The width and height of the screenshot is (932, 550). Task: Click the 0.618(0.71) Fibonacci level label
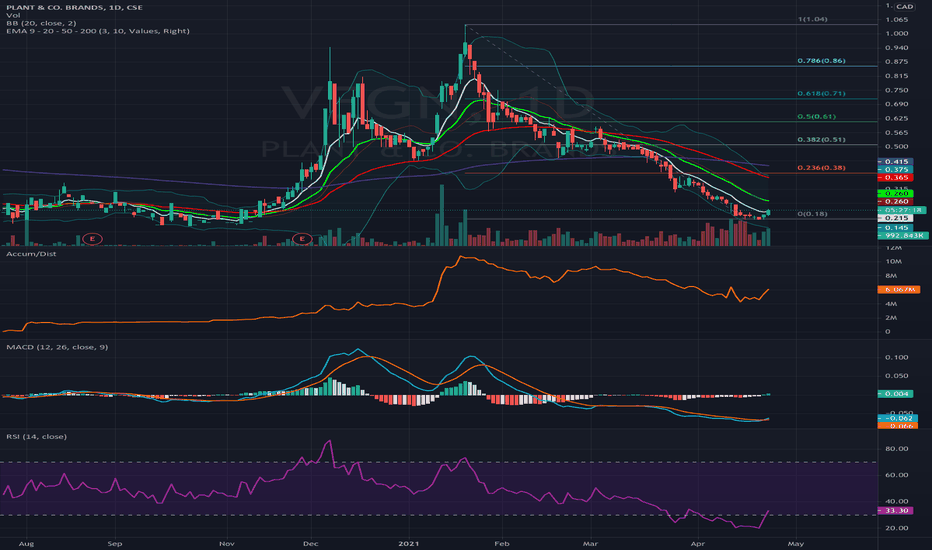[x=821, y=93]
